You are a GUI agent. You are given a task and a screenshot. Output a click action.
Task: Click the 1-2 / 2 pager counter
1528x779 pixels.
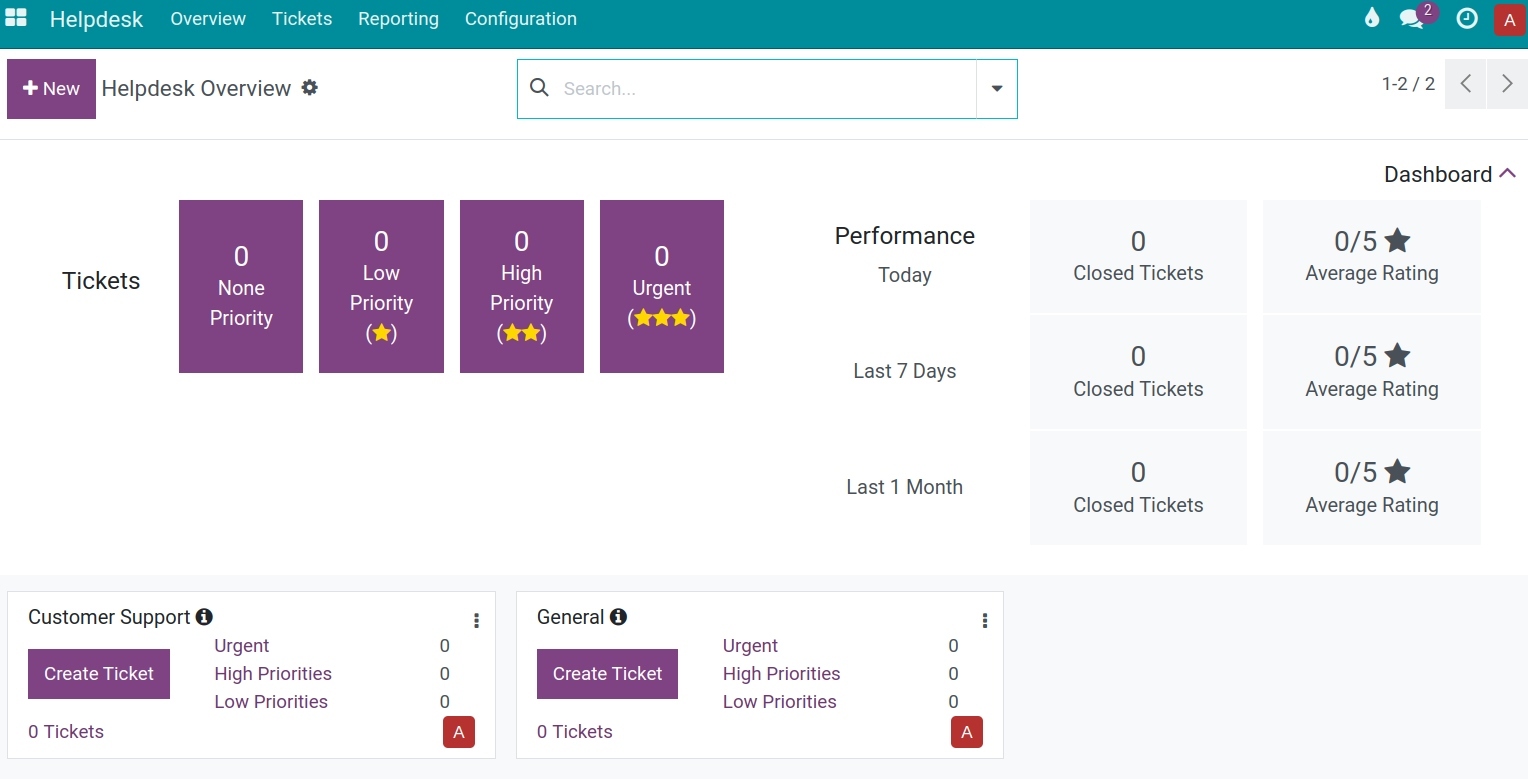pos(1408,84)
